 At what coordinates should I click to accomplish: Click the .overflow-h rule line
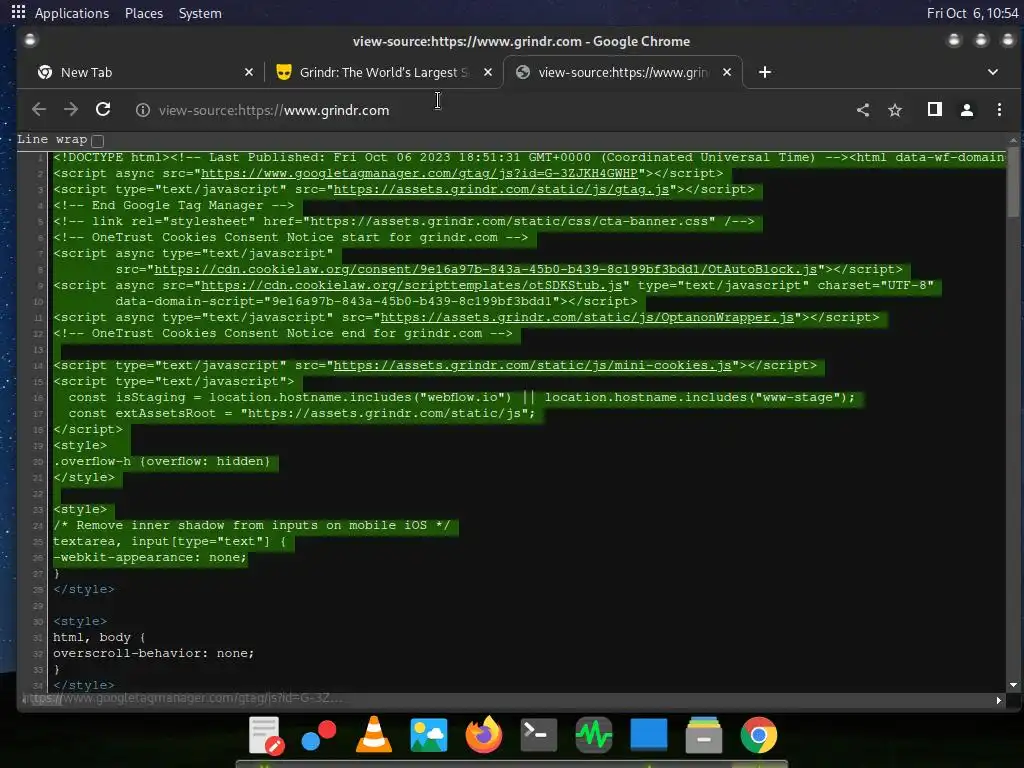[x=161, y=462]
